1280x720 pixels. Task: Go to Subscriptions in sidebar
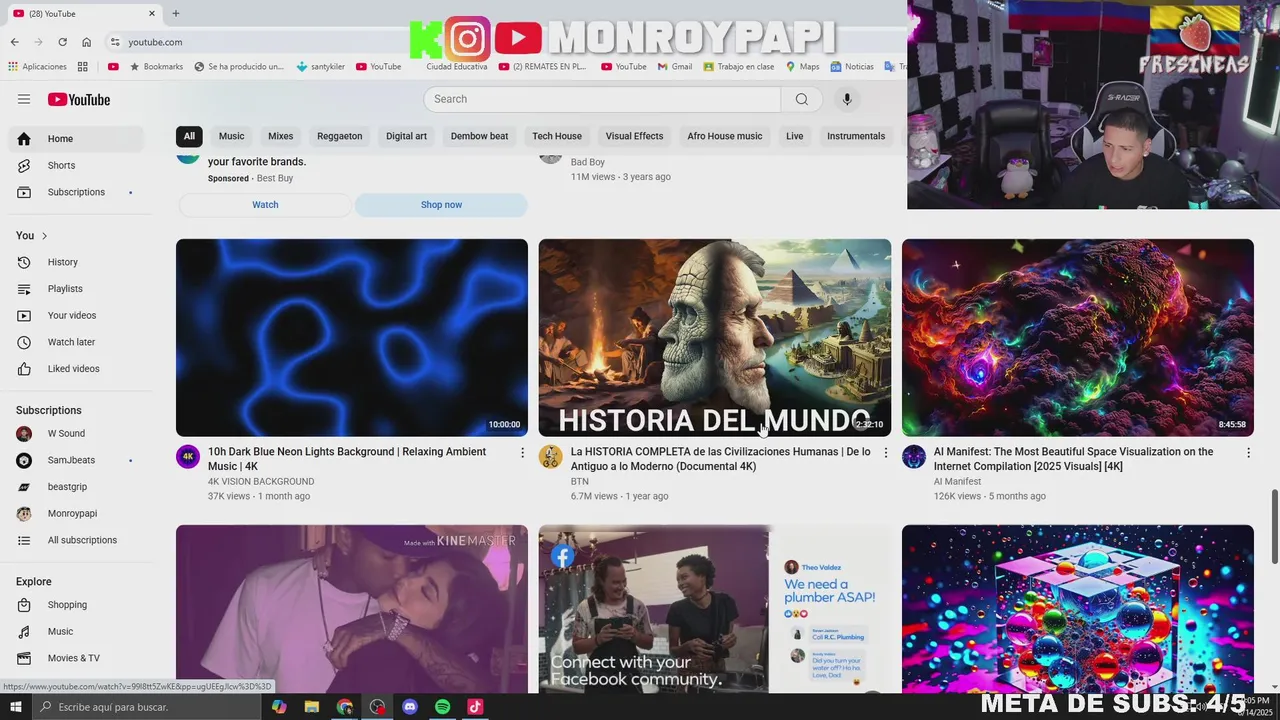[76, 192]
